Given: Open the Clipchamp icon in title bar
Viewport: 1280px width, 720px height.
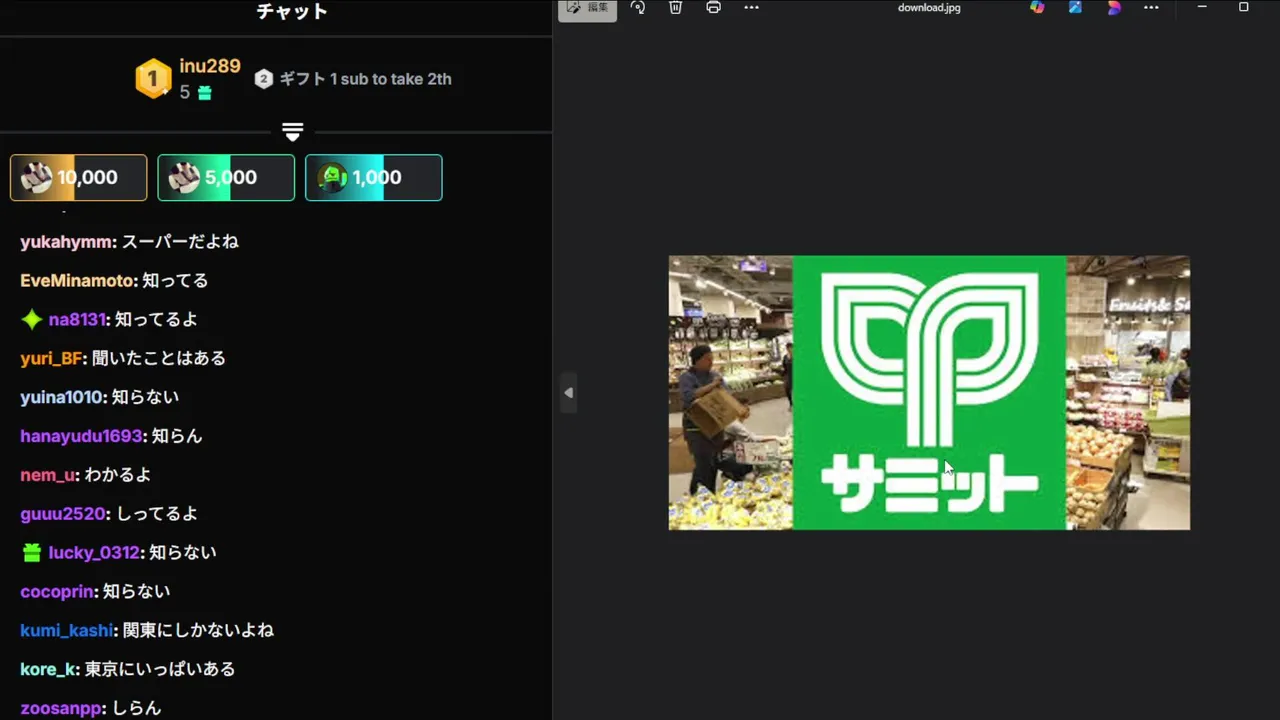Looking at the screenshot, I should (x=1114, y=7).
